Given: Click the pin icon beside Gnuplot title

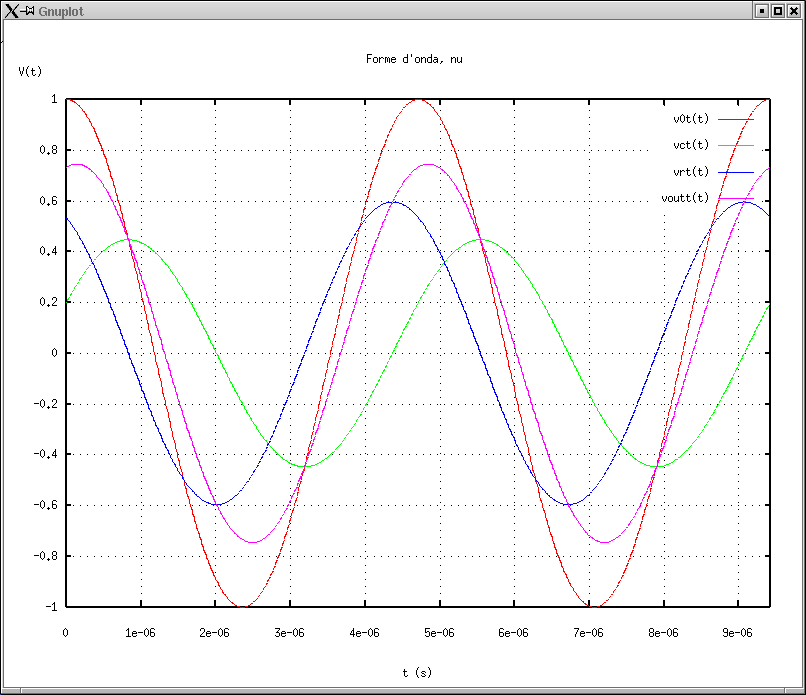Looking at the screenshot, I should (x=30, y=10).
